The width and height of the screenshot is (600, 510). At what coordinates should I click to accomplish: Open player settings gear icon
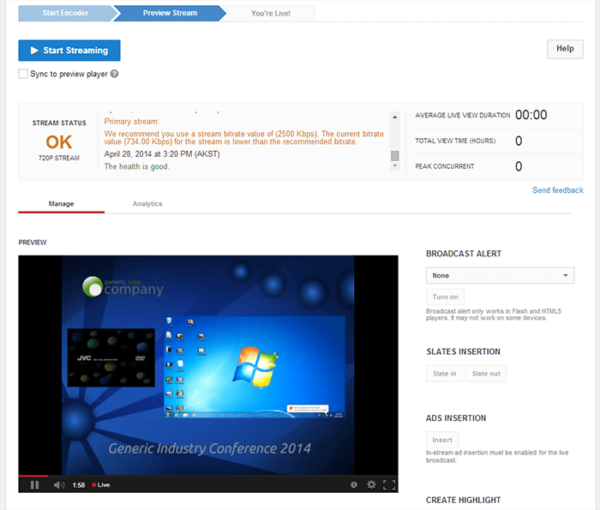(x=371, y=485)
